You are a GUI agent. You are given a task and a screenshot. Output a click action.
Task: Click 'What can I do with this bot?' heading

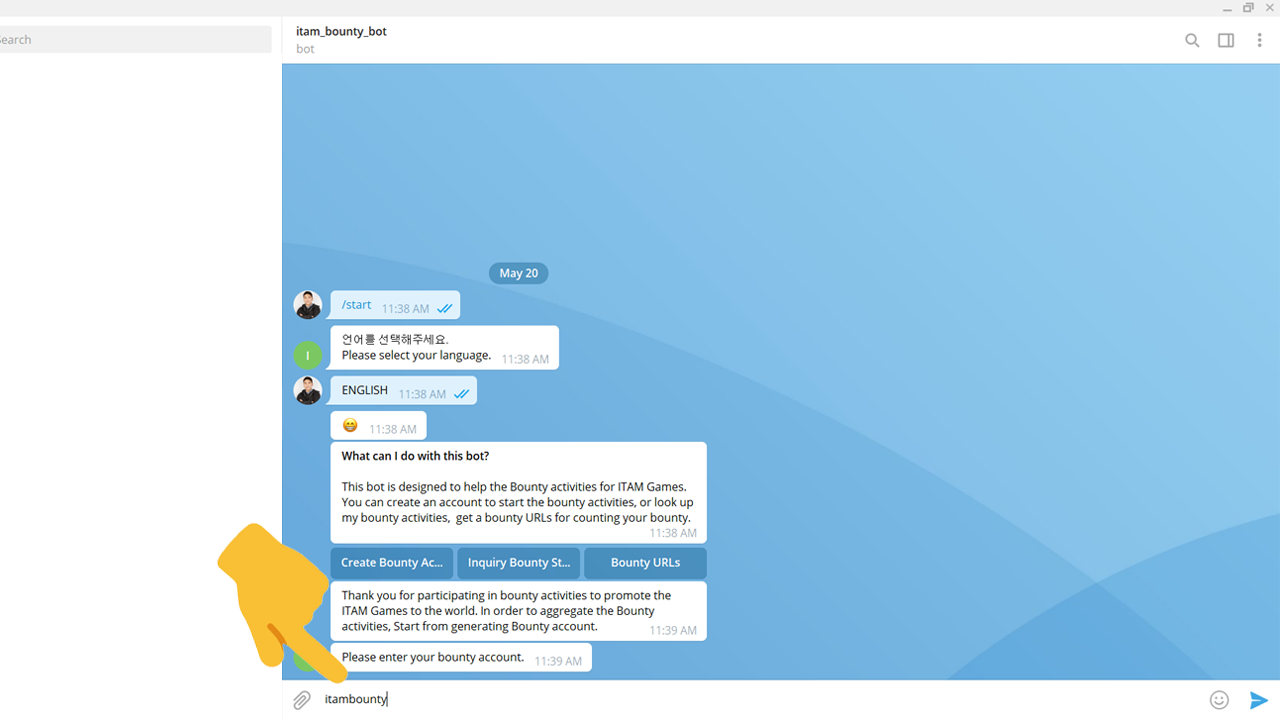(x=415, y=456)
